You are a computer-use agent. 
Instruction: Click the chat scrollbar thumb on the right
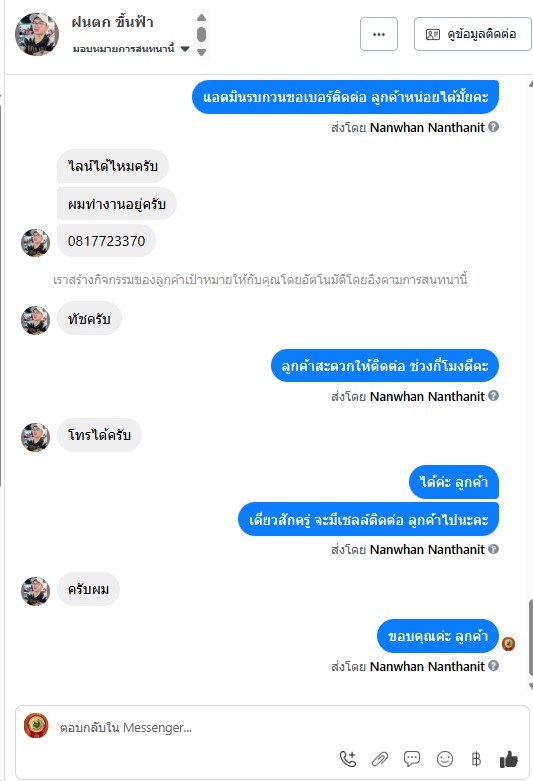531,638
